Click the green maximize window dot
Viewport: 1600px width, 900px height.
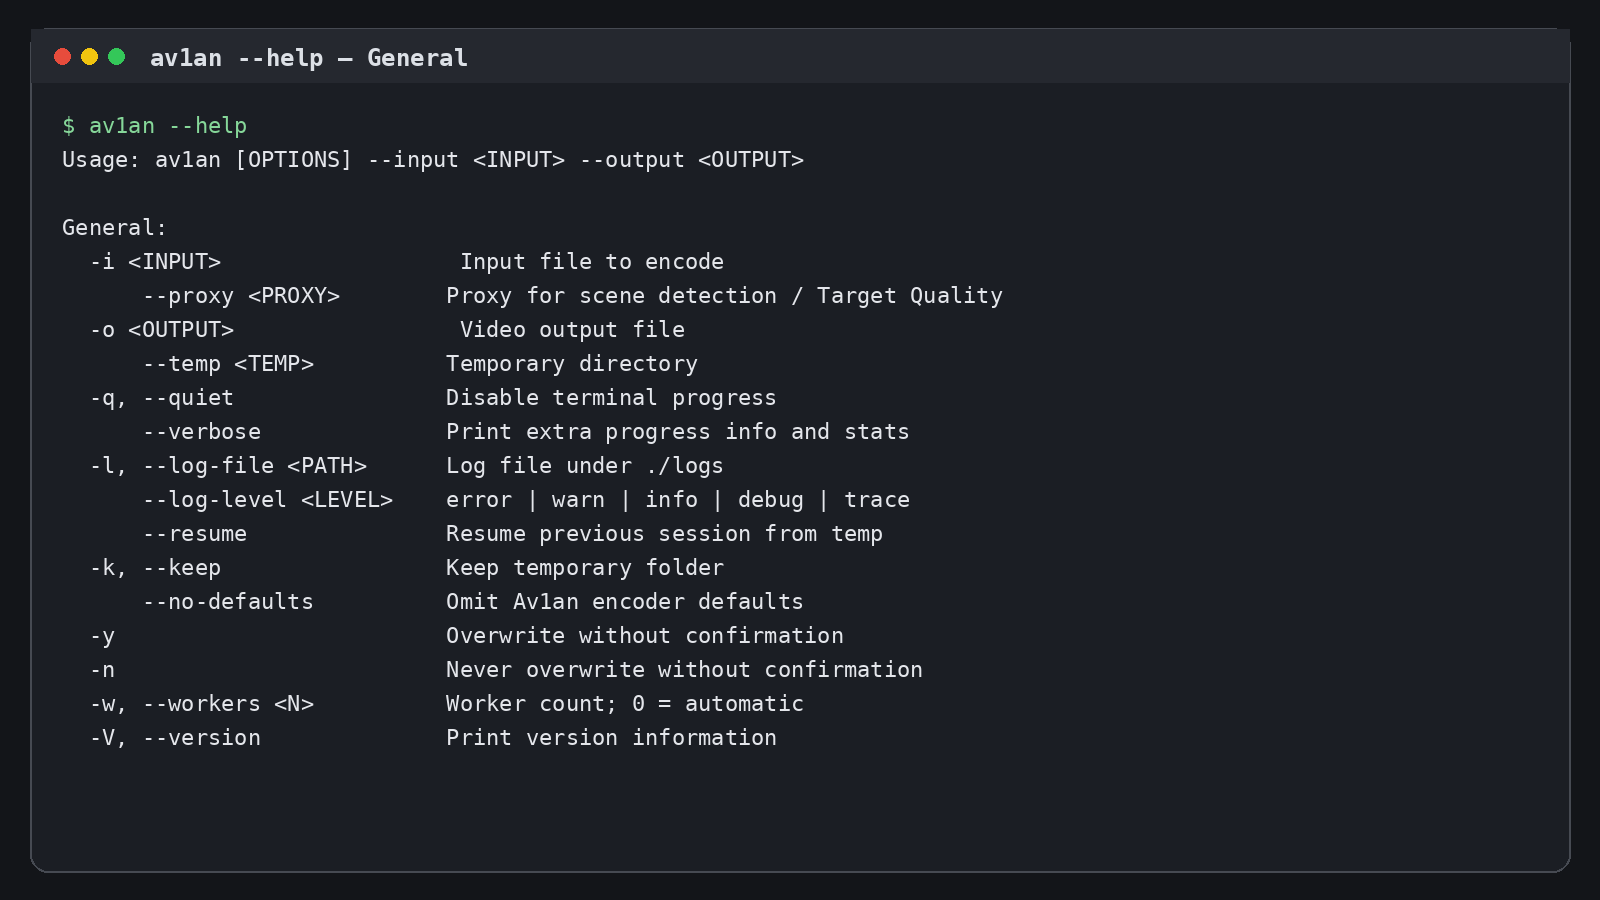tap(116, 57)
